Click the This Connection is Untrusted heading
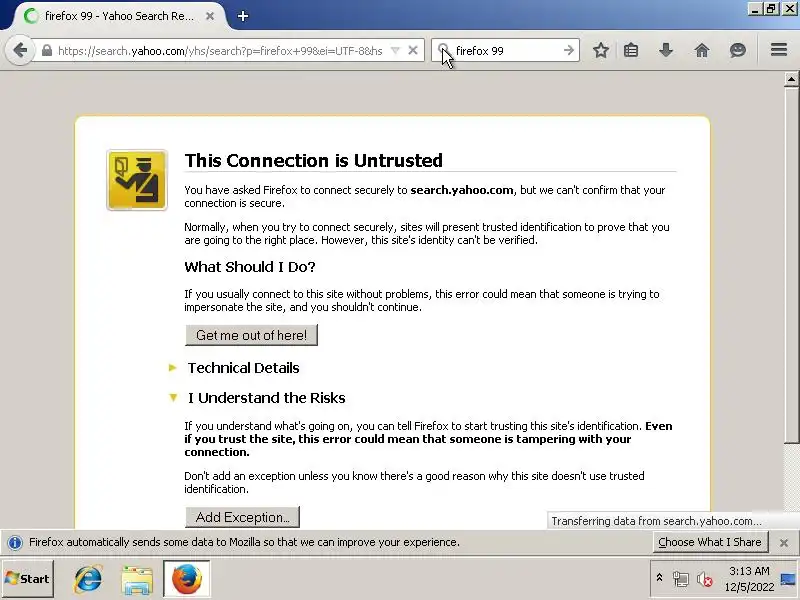 [313, 160]
